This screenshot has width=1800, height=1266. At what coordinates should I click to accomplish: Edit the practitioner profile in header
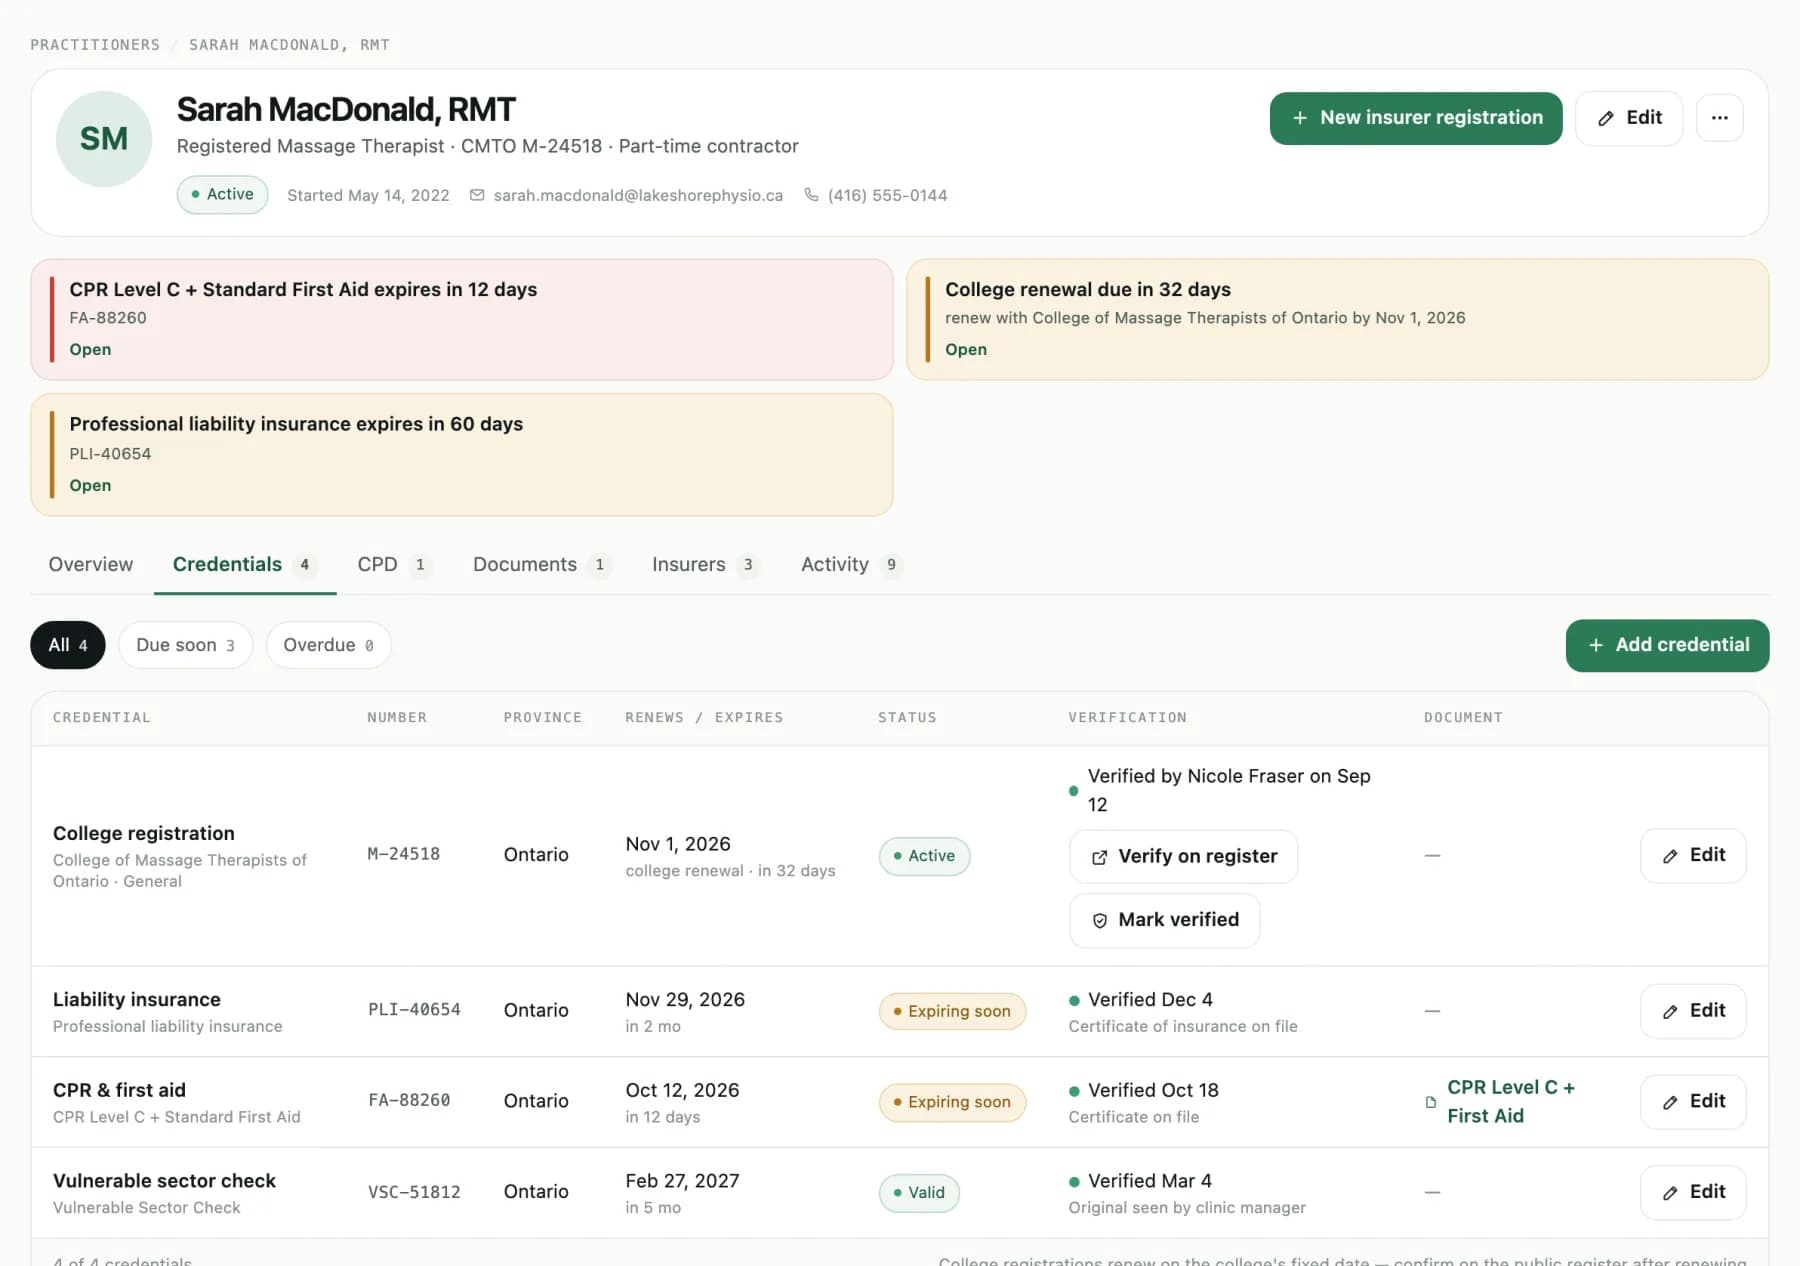click(x=1629, y=118)
